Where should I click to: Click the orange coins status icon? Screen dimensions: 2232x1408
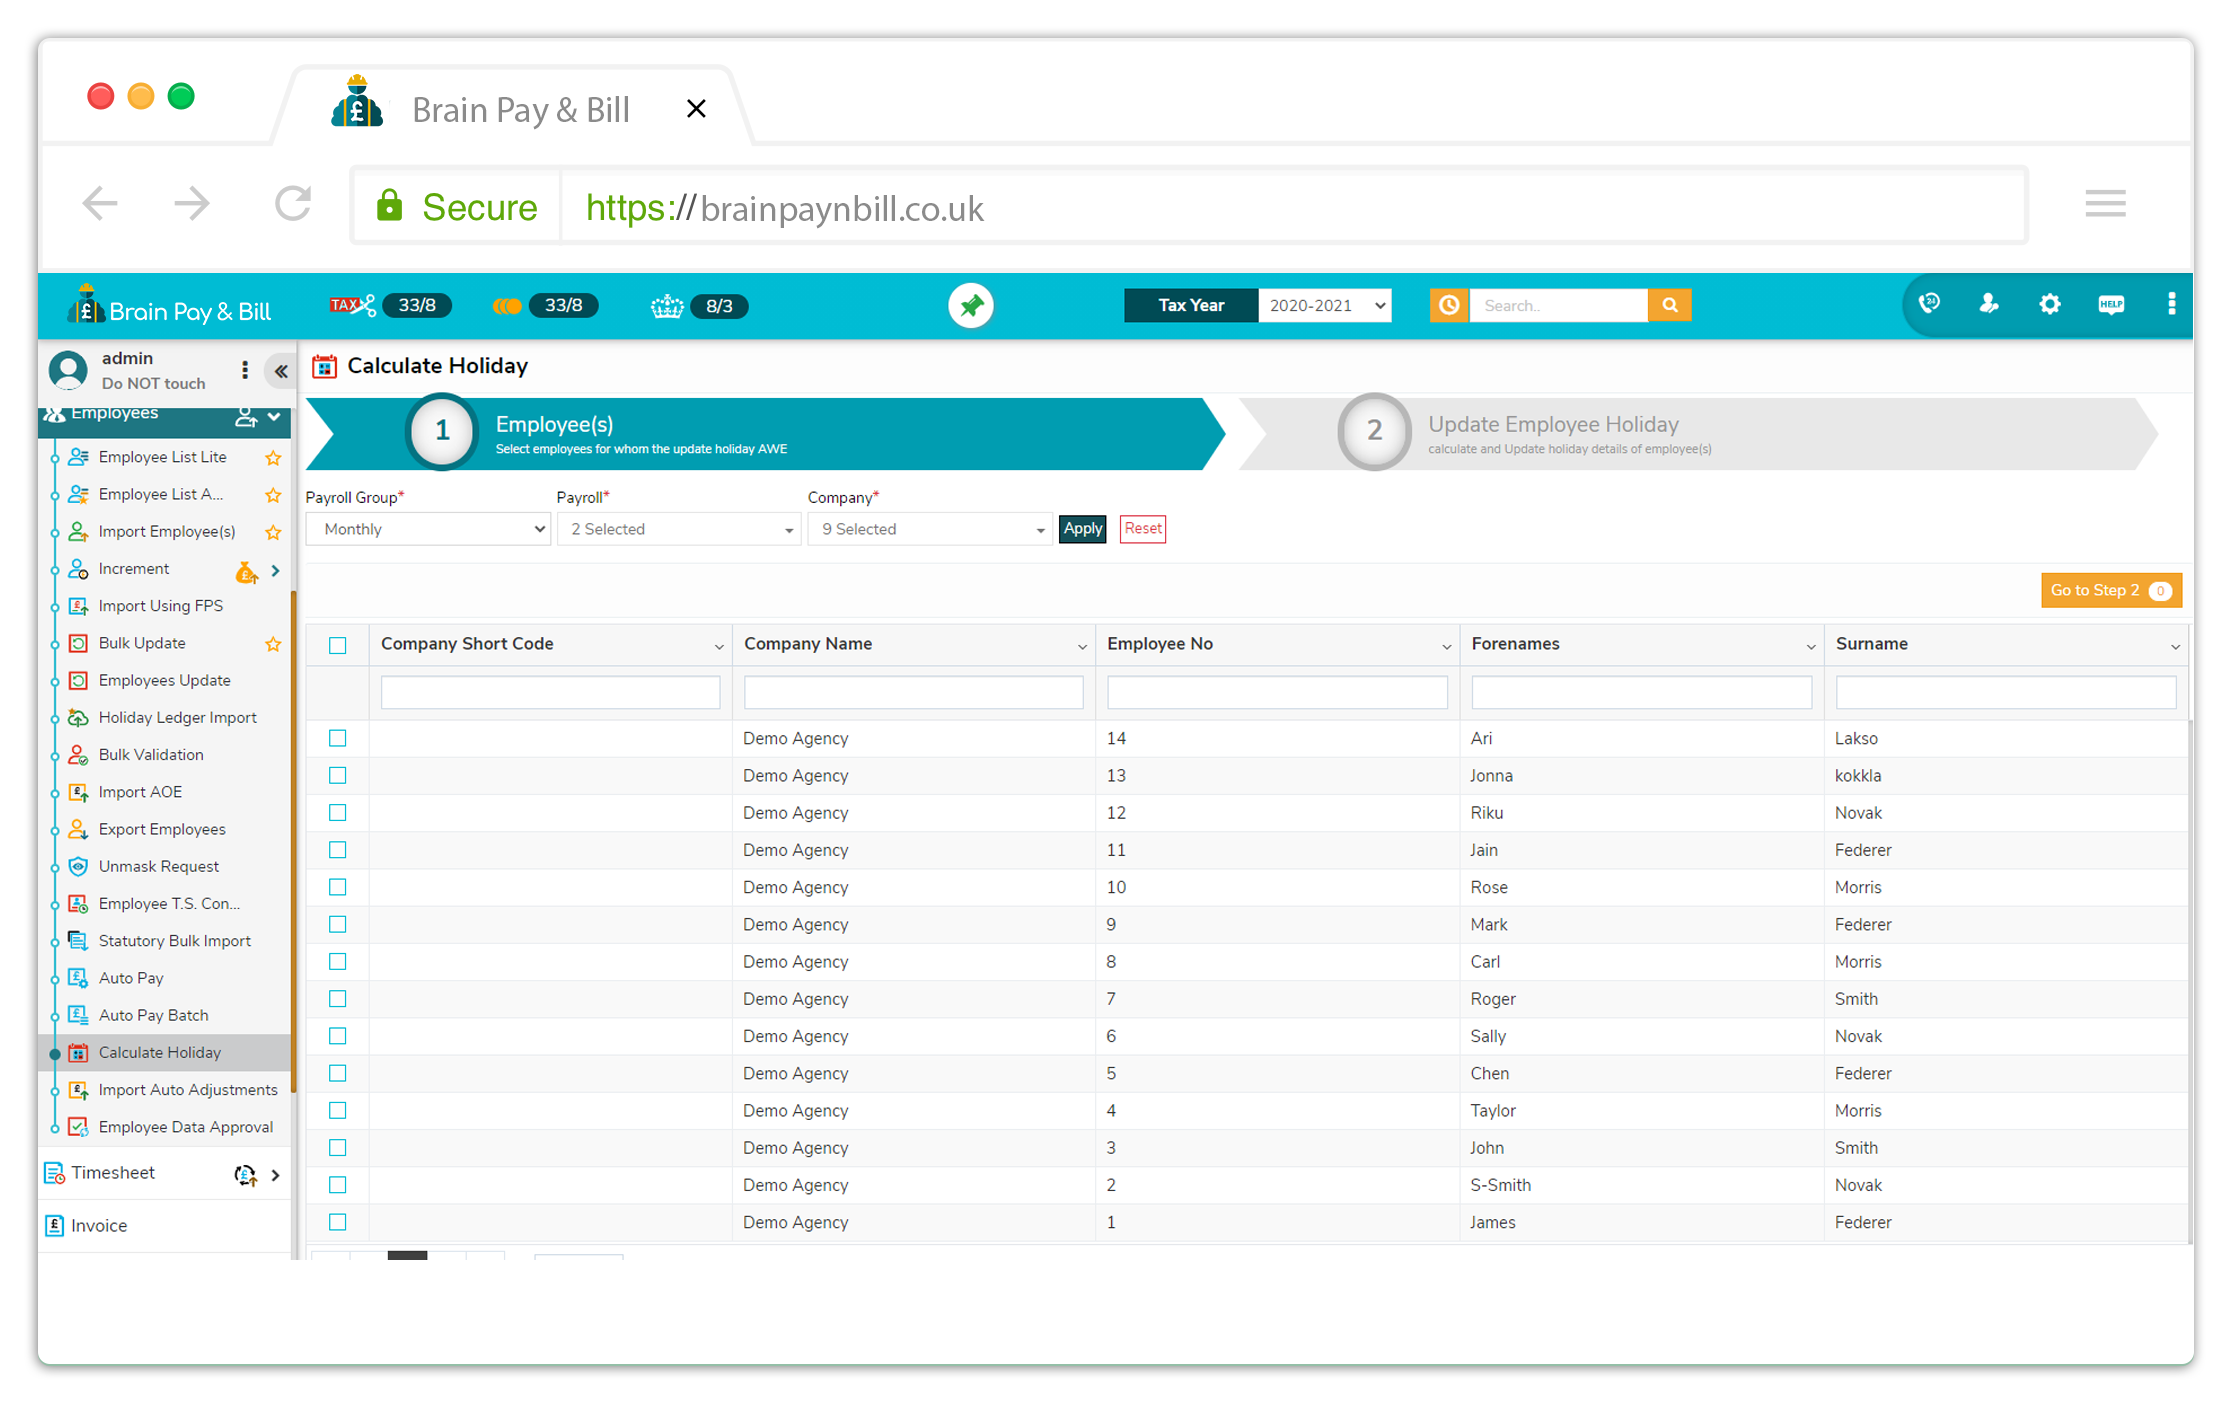(507, 305)
